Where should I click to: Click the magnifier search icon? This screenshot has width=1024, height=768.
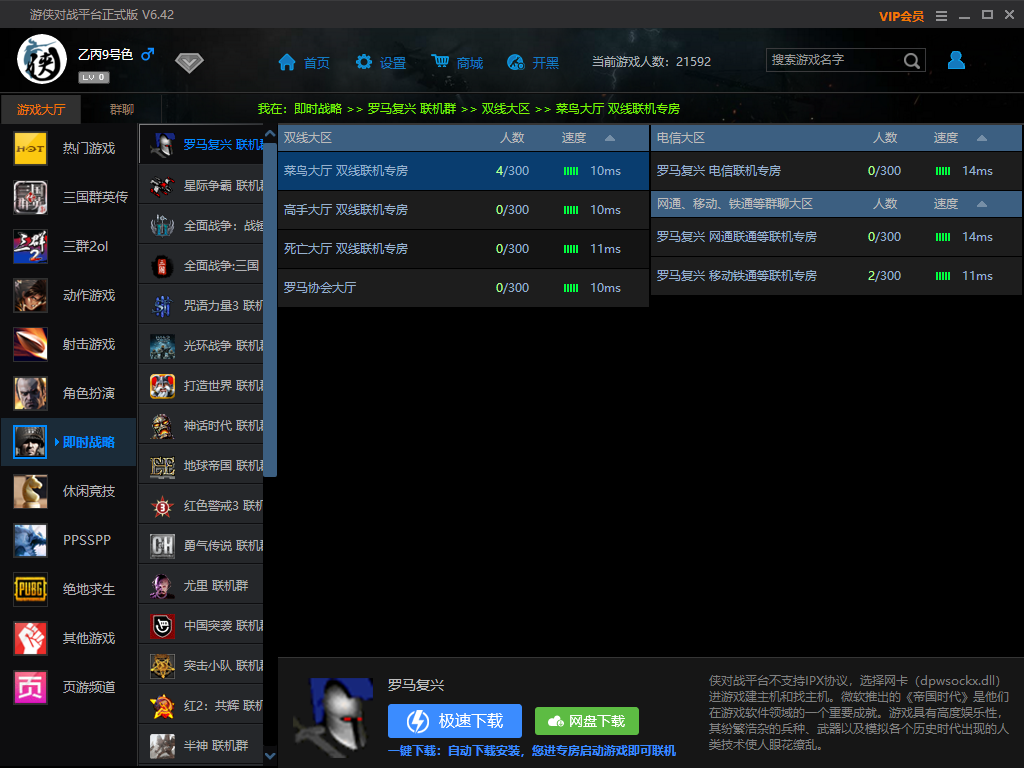[x=912, y=61]
